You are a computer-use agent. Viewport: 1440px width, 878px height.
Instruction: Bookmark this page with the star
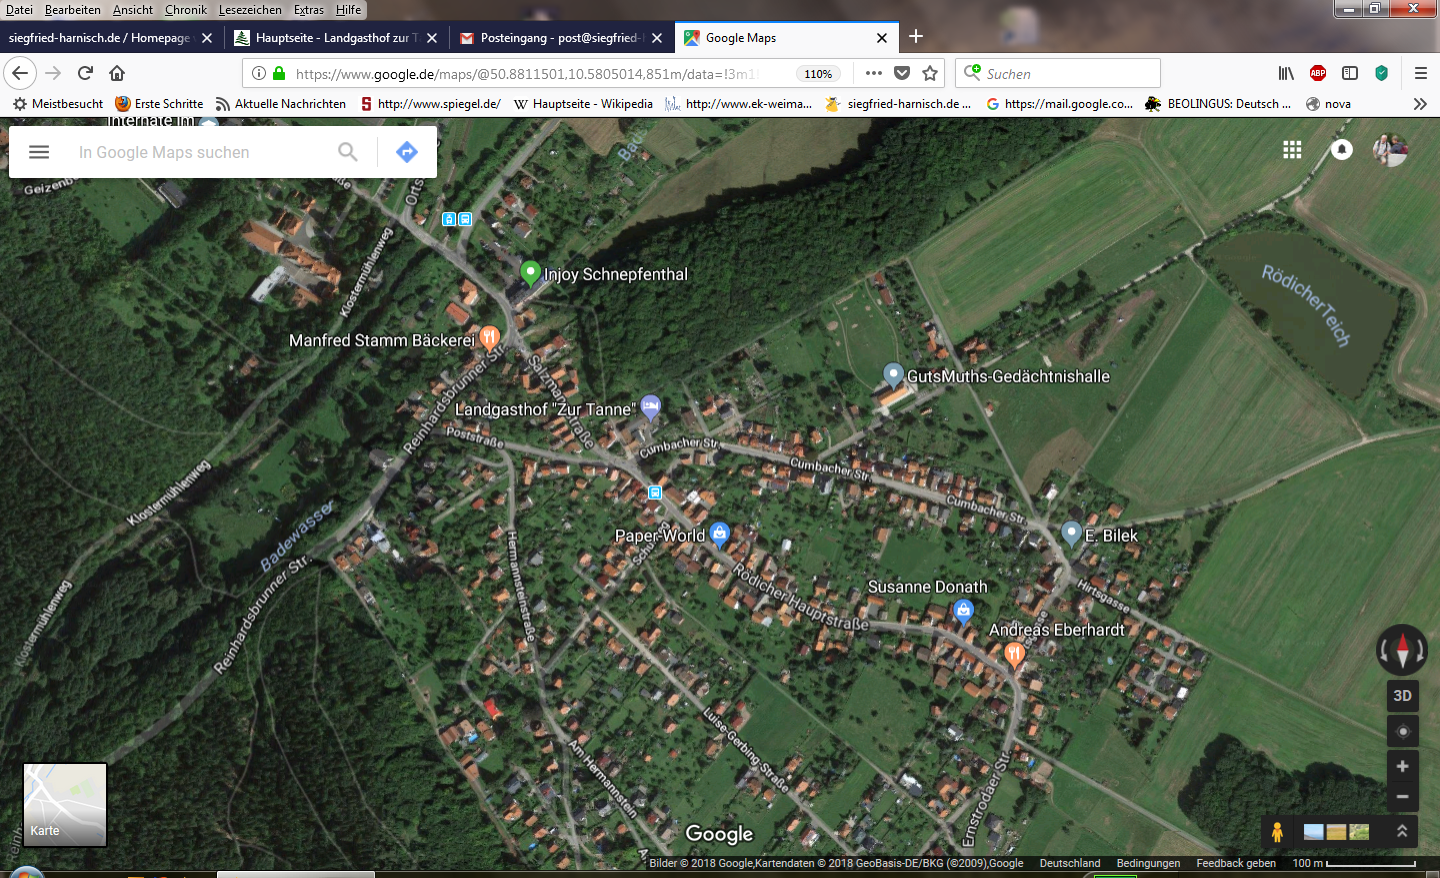(x=930, y=73)
